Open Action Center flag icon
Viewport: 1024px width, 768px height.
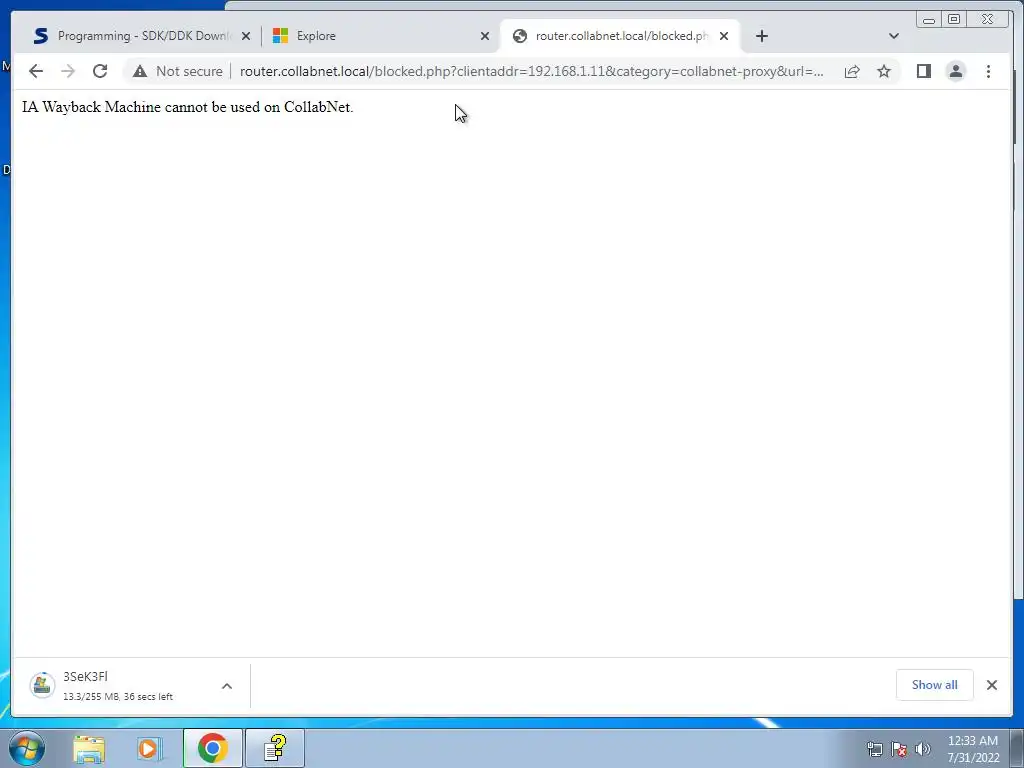(x=899, y=749)
